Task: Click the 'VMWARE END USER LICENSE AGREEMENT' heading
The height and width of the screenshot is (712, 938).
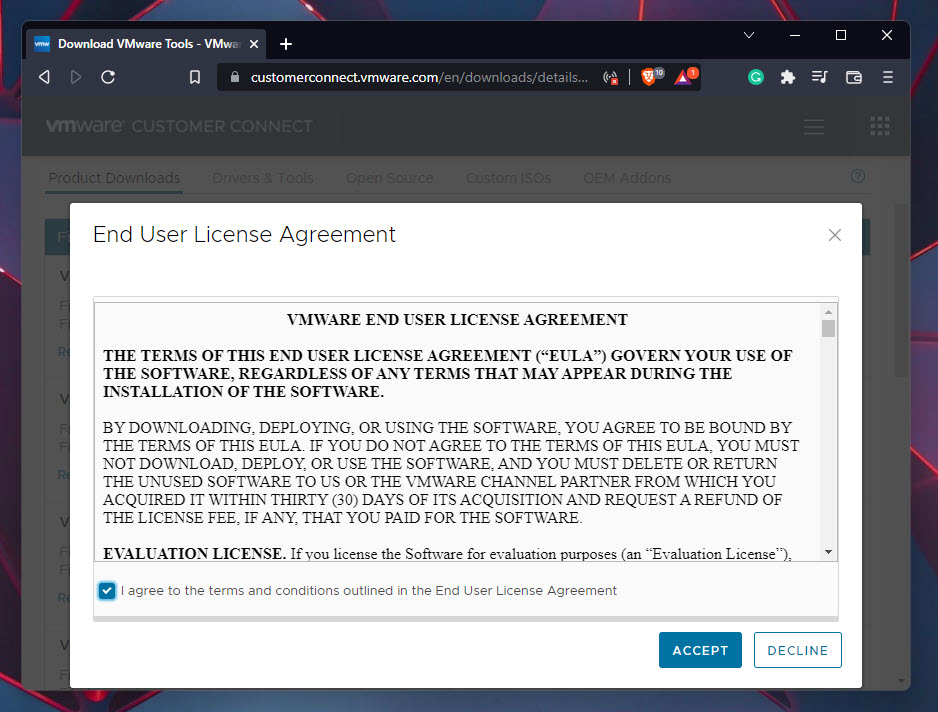Action: coord(457,320)
